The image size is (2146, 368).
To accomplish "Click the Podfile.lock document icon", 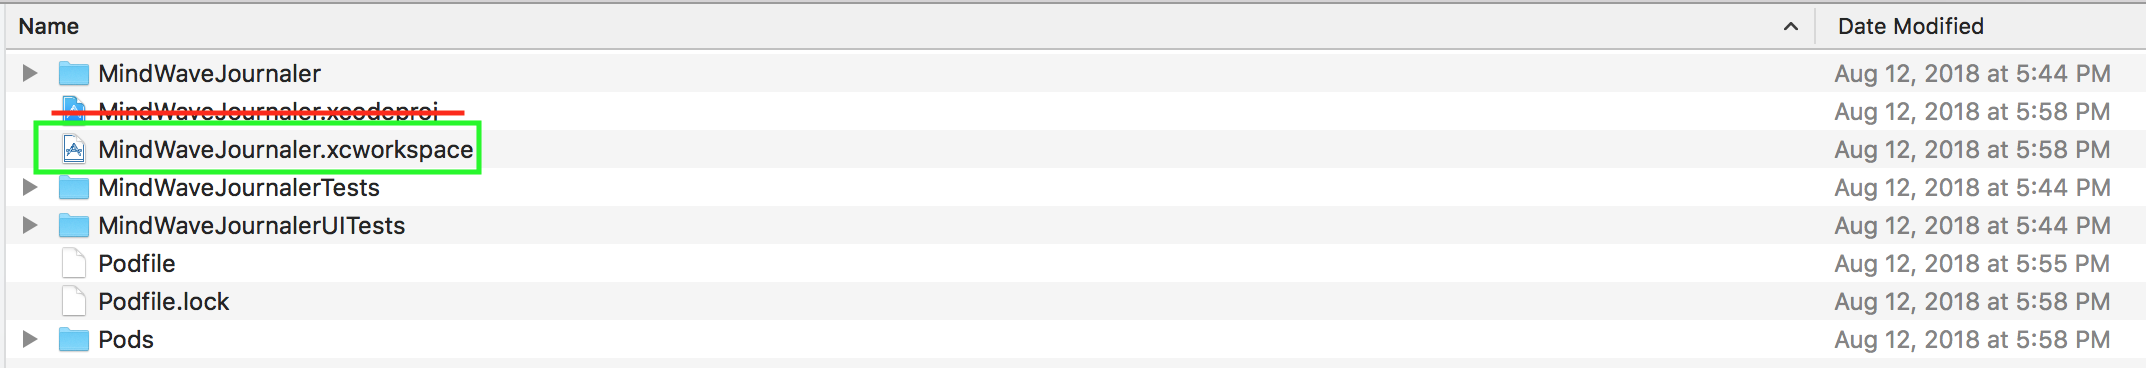I will (x=74, y=302).
